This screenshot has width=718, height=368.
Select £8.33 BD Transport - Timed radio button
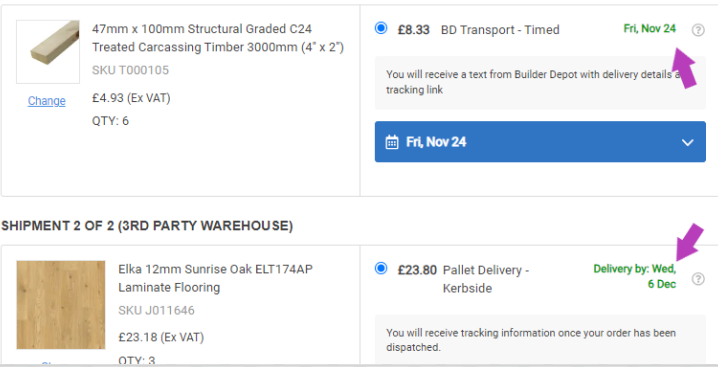[x=381, y=28]
